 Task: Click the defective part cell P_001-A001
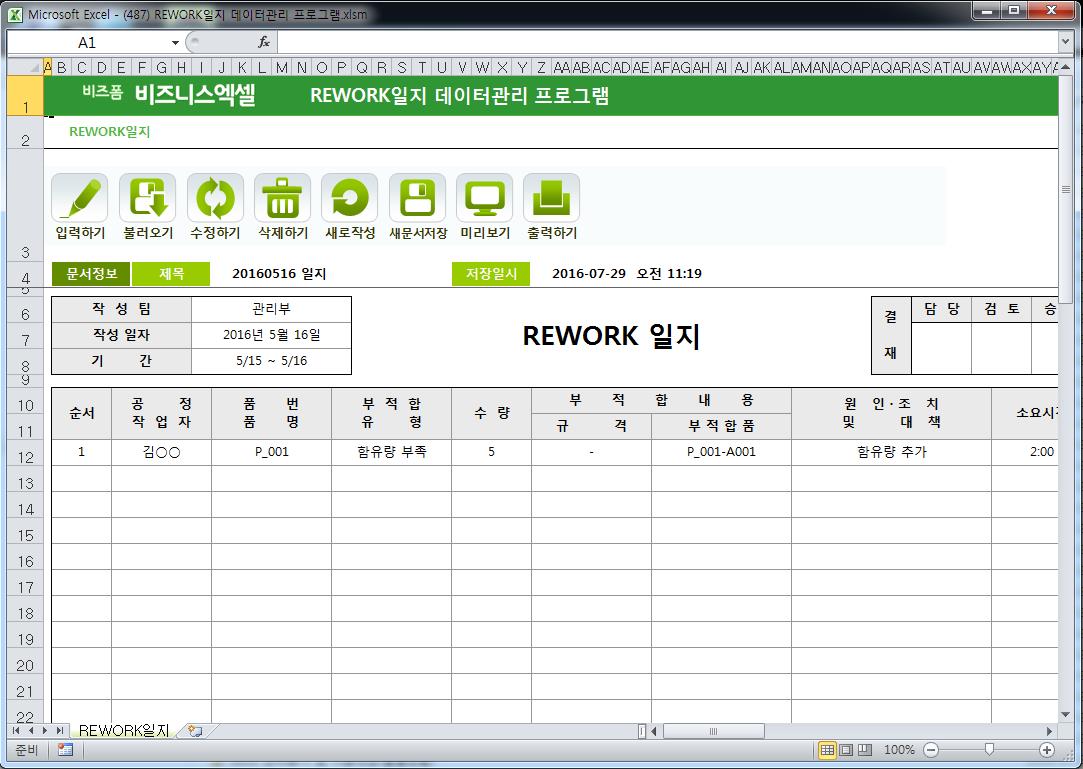coord(721,452)
